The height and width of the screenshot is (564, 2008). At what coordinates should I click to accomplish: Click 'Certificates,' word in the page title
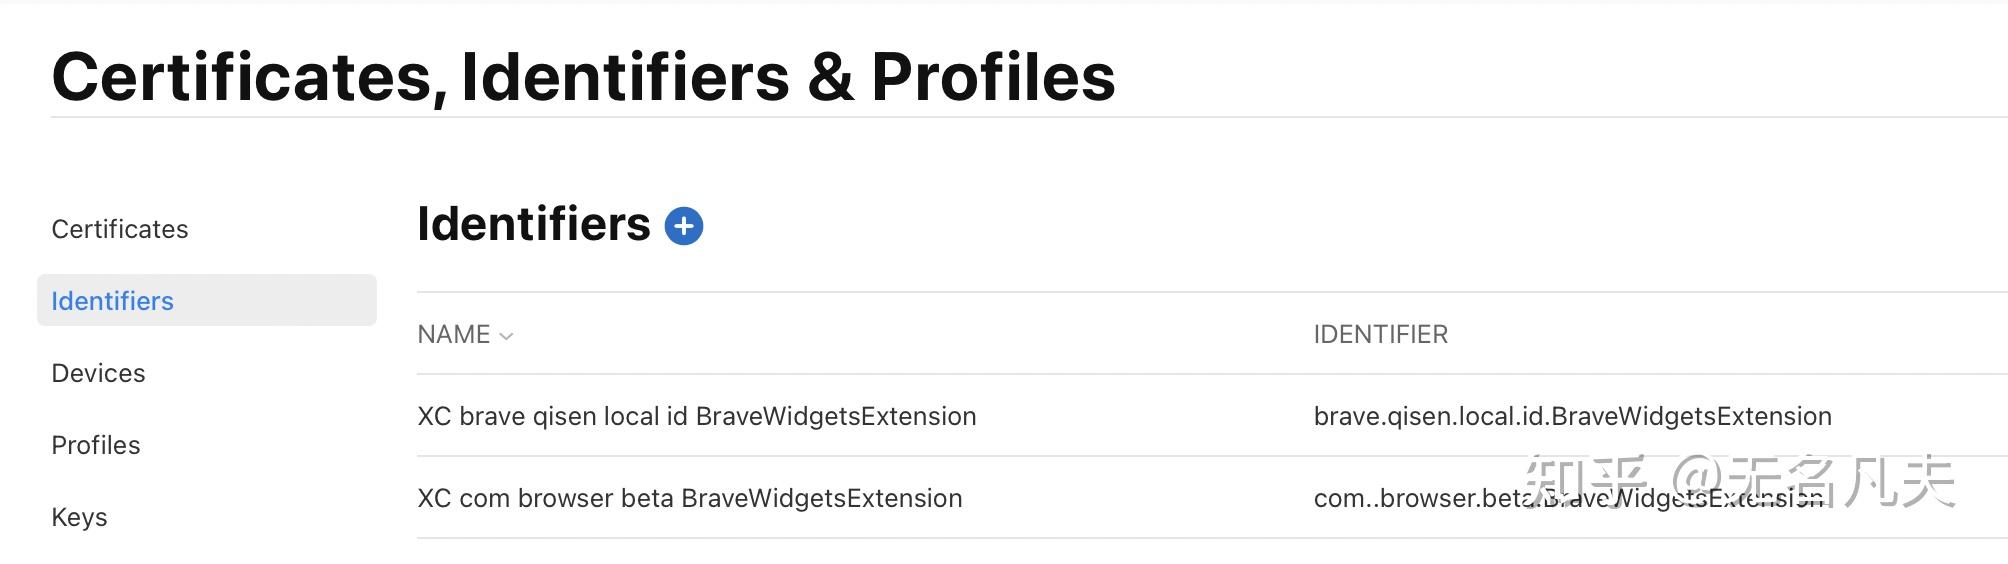[249, 77]
